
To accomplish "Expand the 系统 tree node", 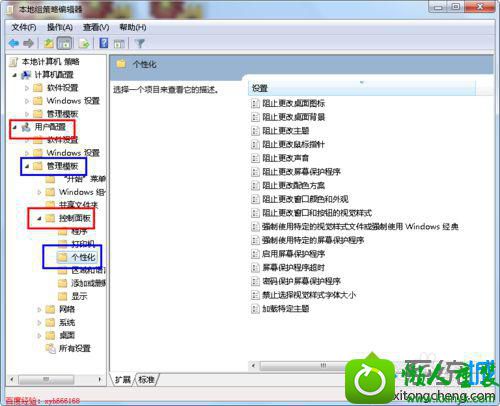I will point(39,322).
